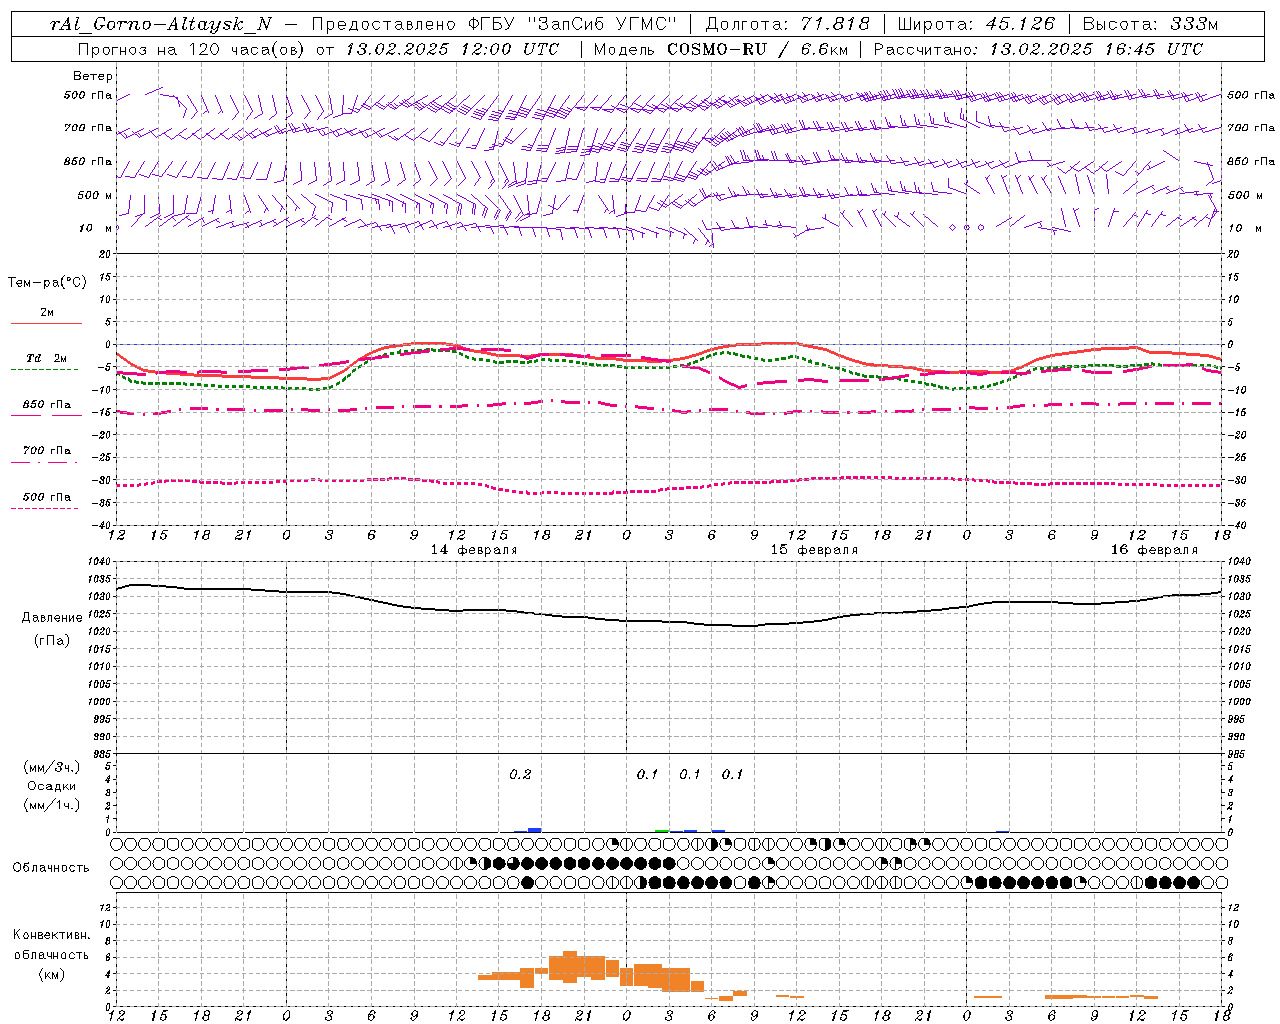Click the (мм/3ч.) precipitation unit label
The width and height of the screenshot is (1280, 1024).
(x=52, y=767)
